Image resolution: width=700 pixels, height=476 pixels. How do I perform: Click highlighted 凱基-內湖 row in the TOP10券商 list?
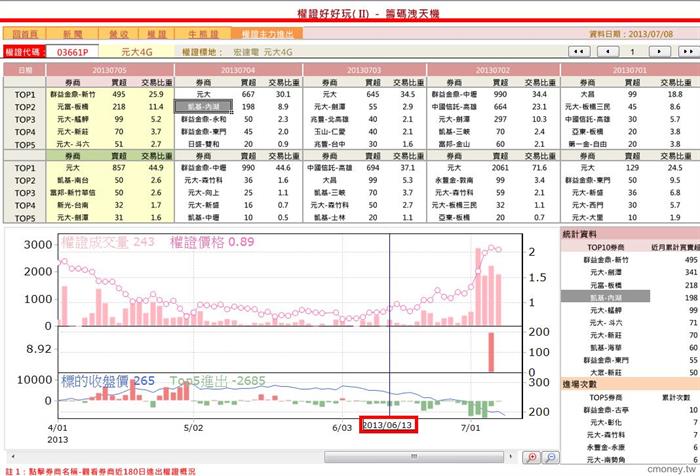point(605,297)
